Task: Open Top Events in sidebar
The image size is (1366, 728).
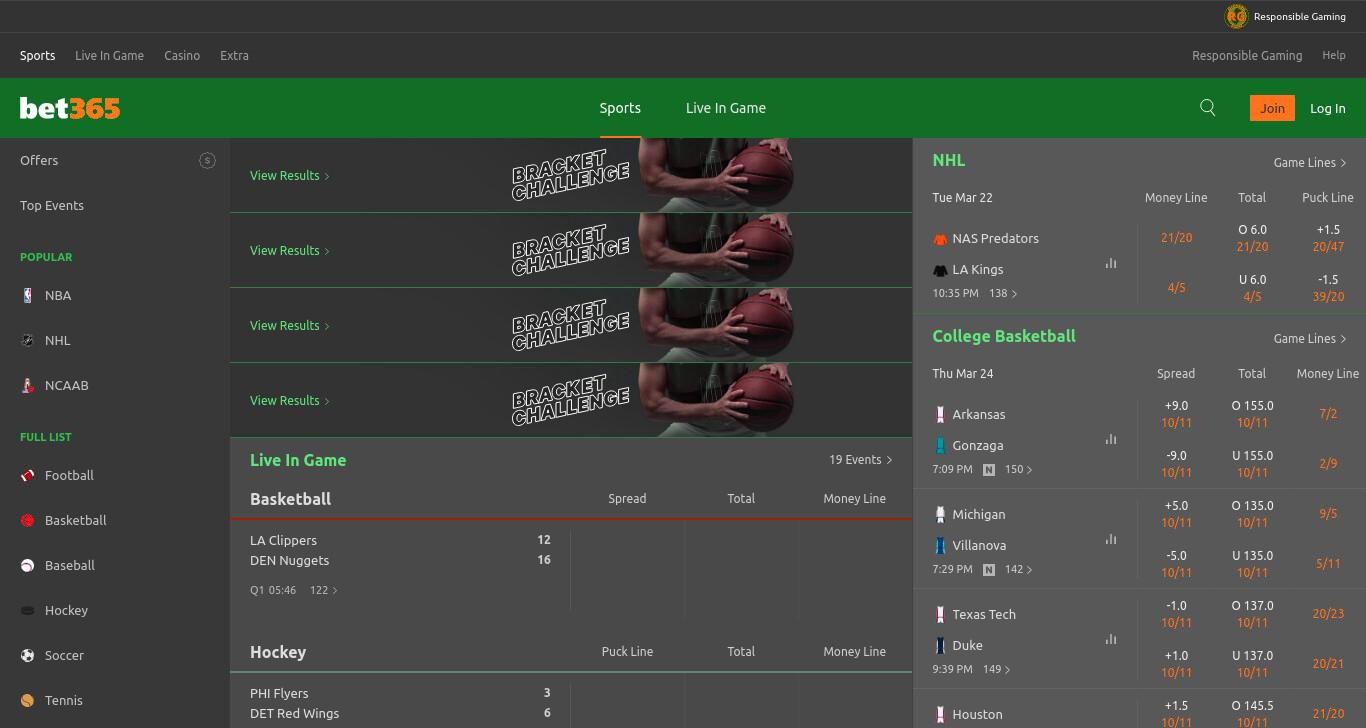Action: pyautogui.click(x=52, y=205)
